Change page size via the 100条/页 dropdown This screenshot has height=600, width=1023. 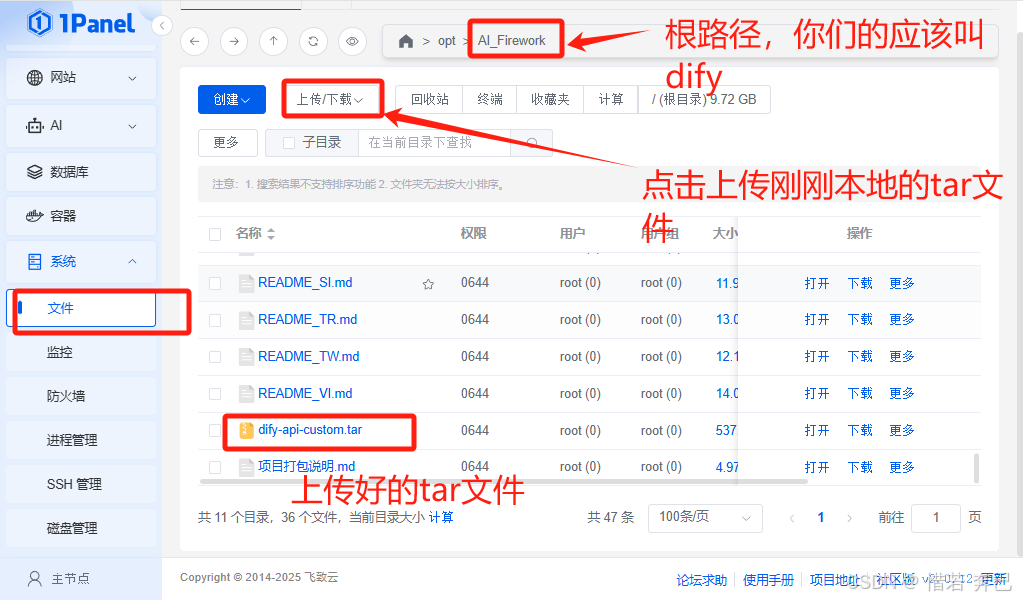coord(705,518)
